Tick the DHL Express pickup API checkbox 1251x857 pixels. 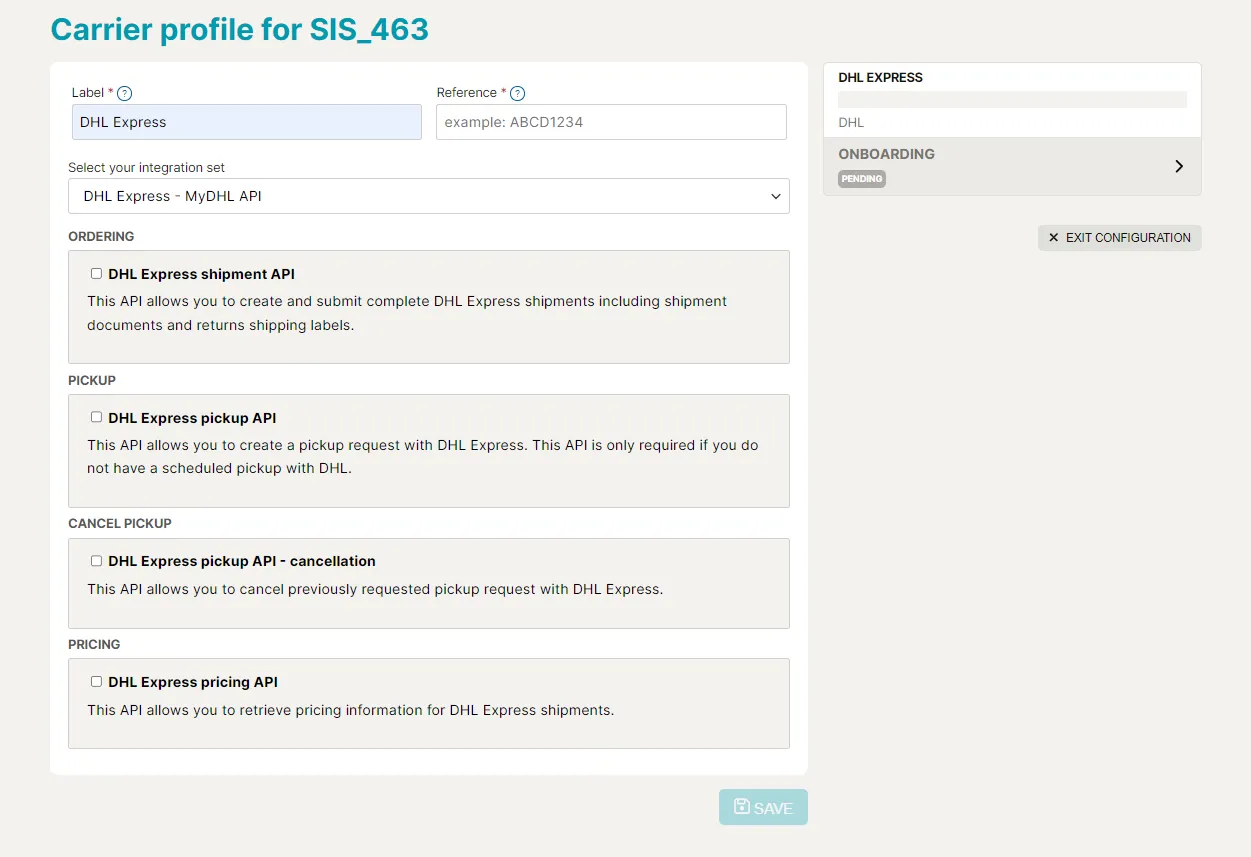(x=97, y=418)
